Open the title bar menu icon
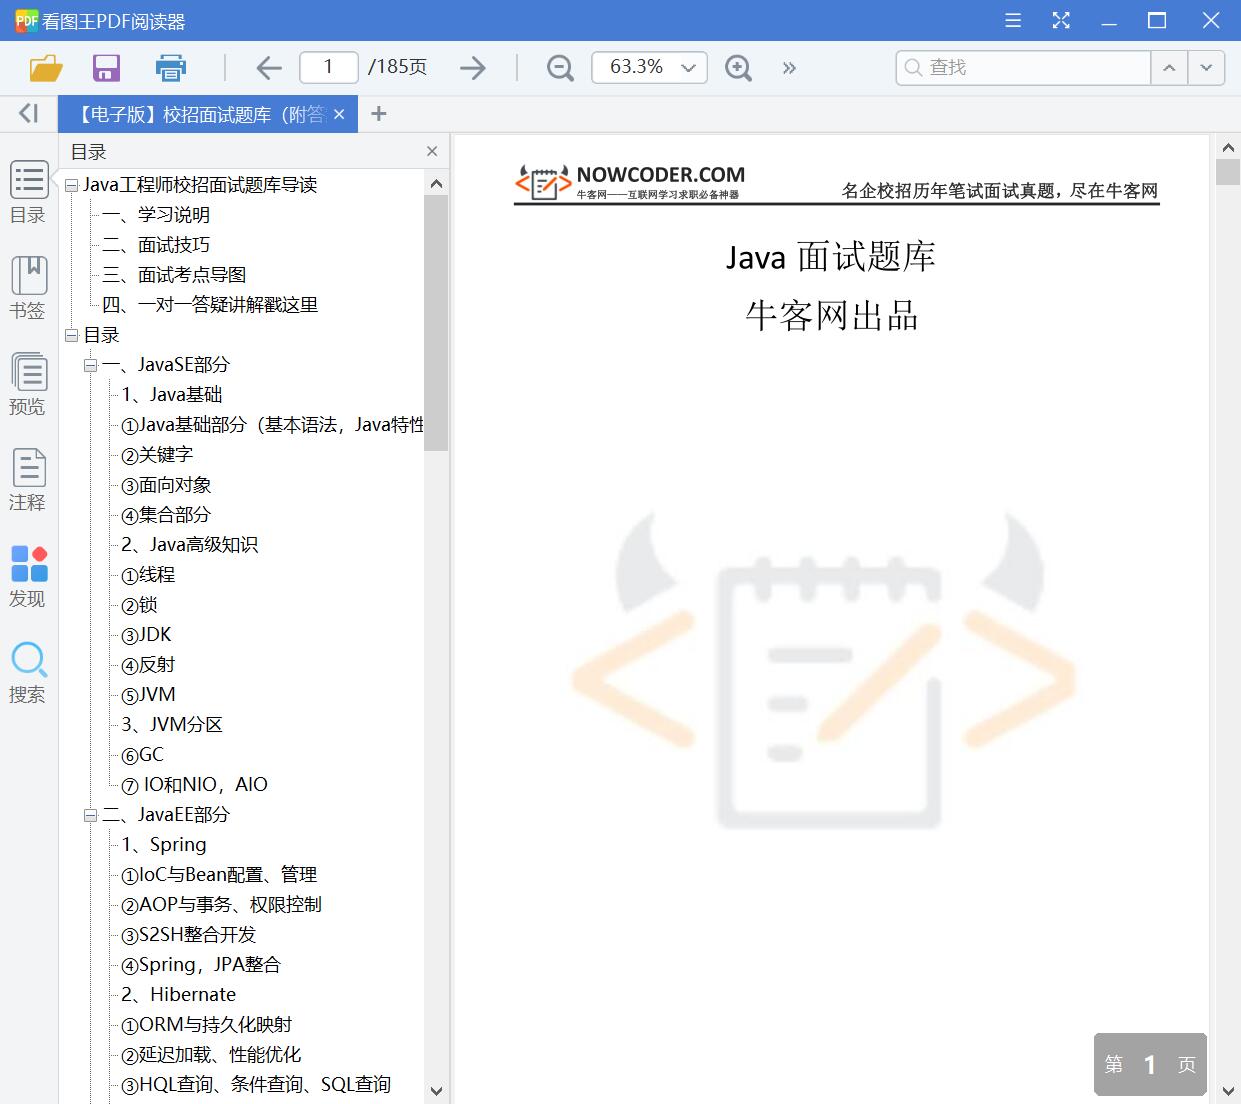The height and width of the screenshot is (1104, 1241). [x=1013, y=20]
